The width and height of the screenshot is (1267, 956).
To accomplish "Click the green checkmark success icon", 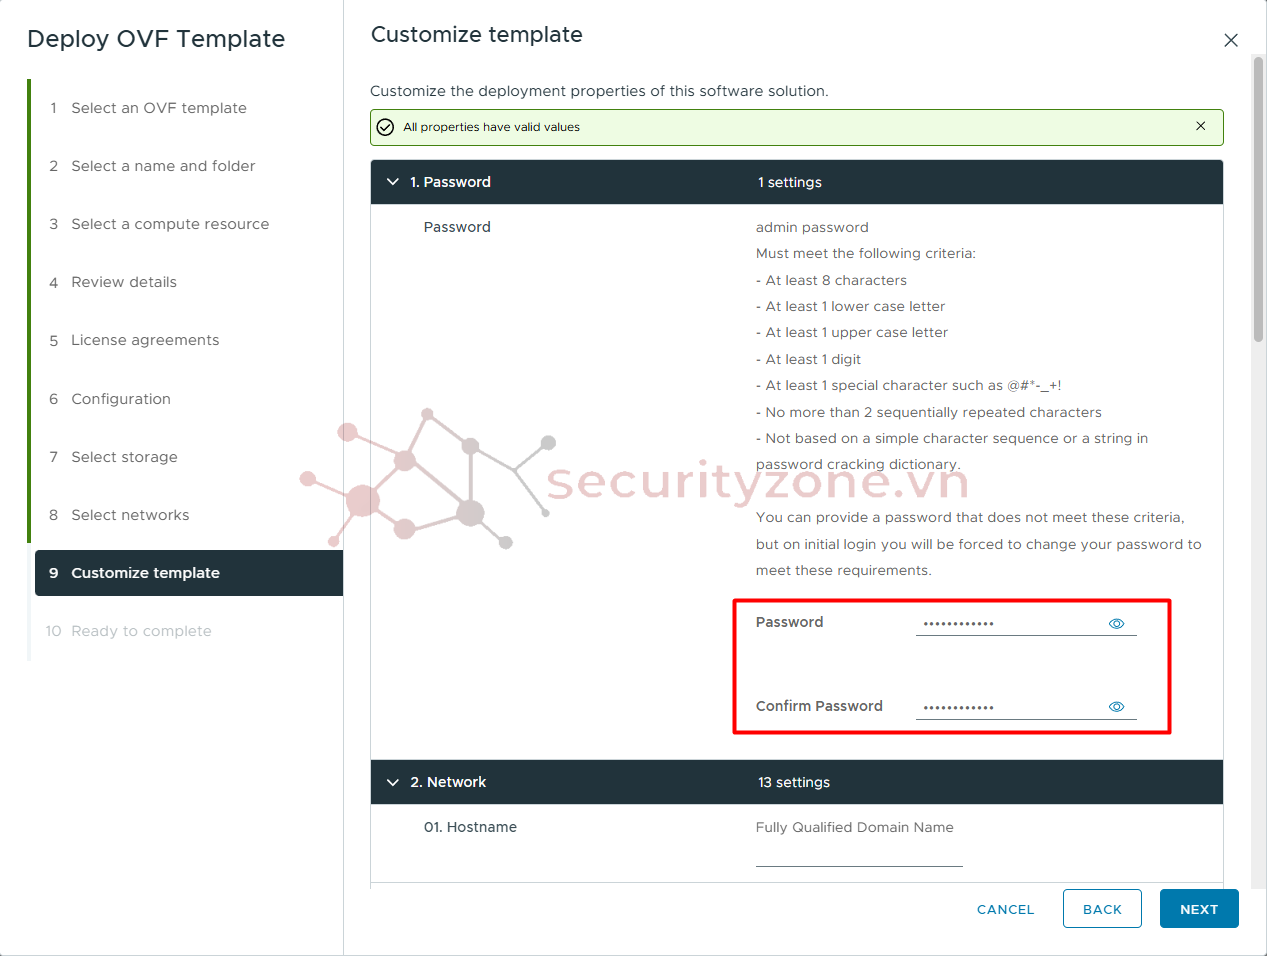I will (385, 127).
